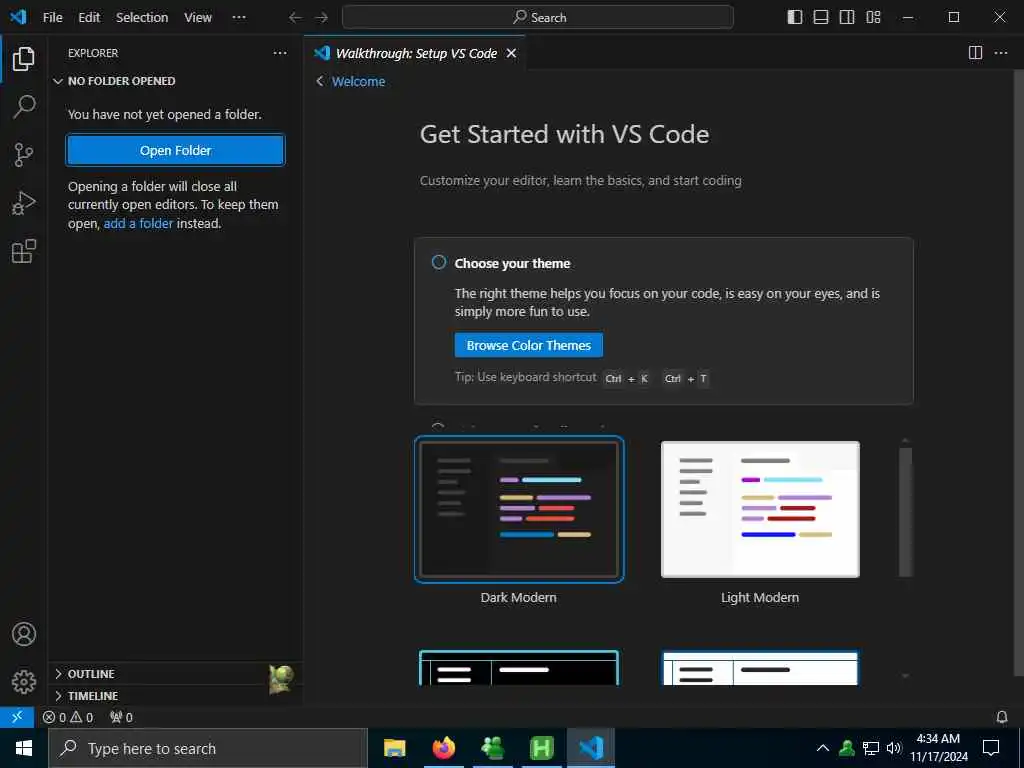Click Go Forward arrow in title bar
The image size is (1024, 768).
321,18
